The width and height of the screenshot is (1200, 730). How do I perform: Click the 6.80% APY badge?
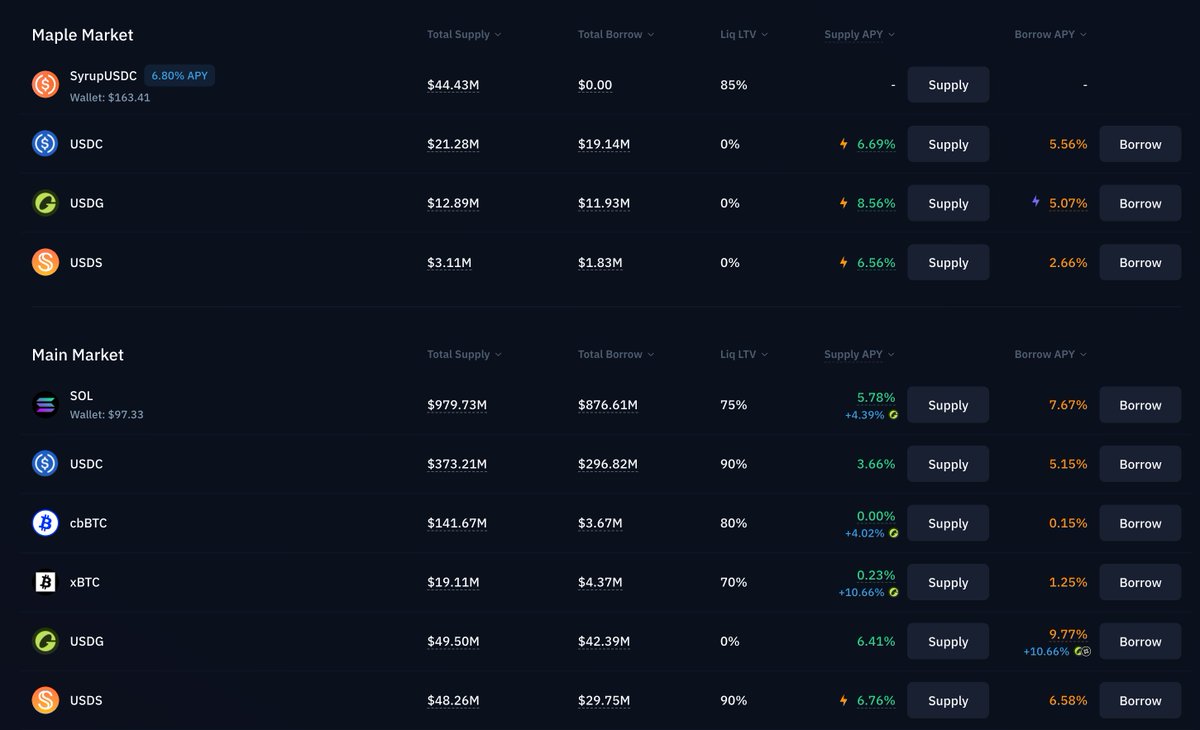(x=180, y=75)
